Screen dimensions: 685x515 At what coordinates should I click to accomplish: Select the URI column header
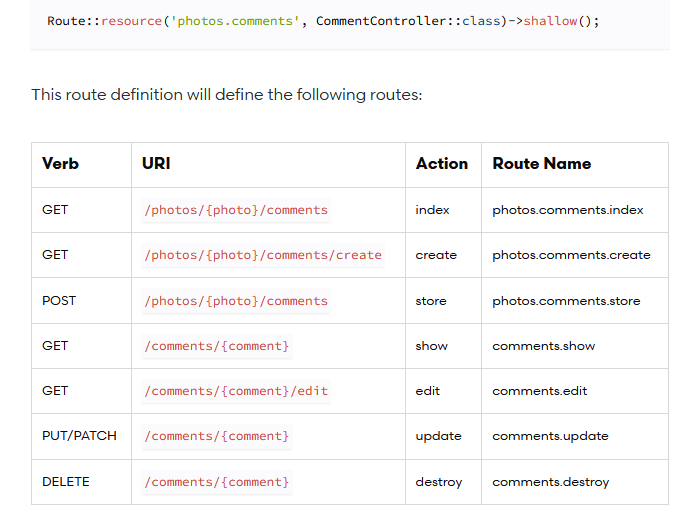[157, 164]
